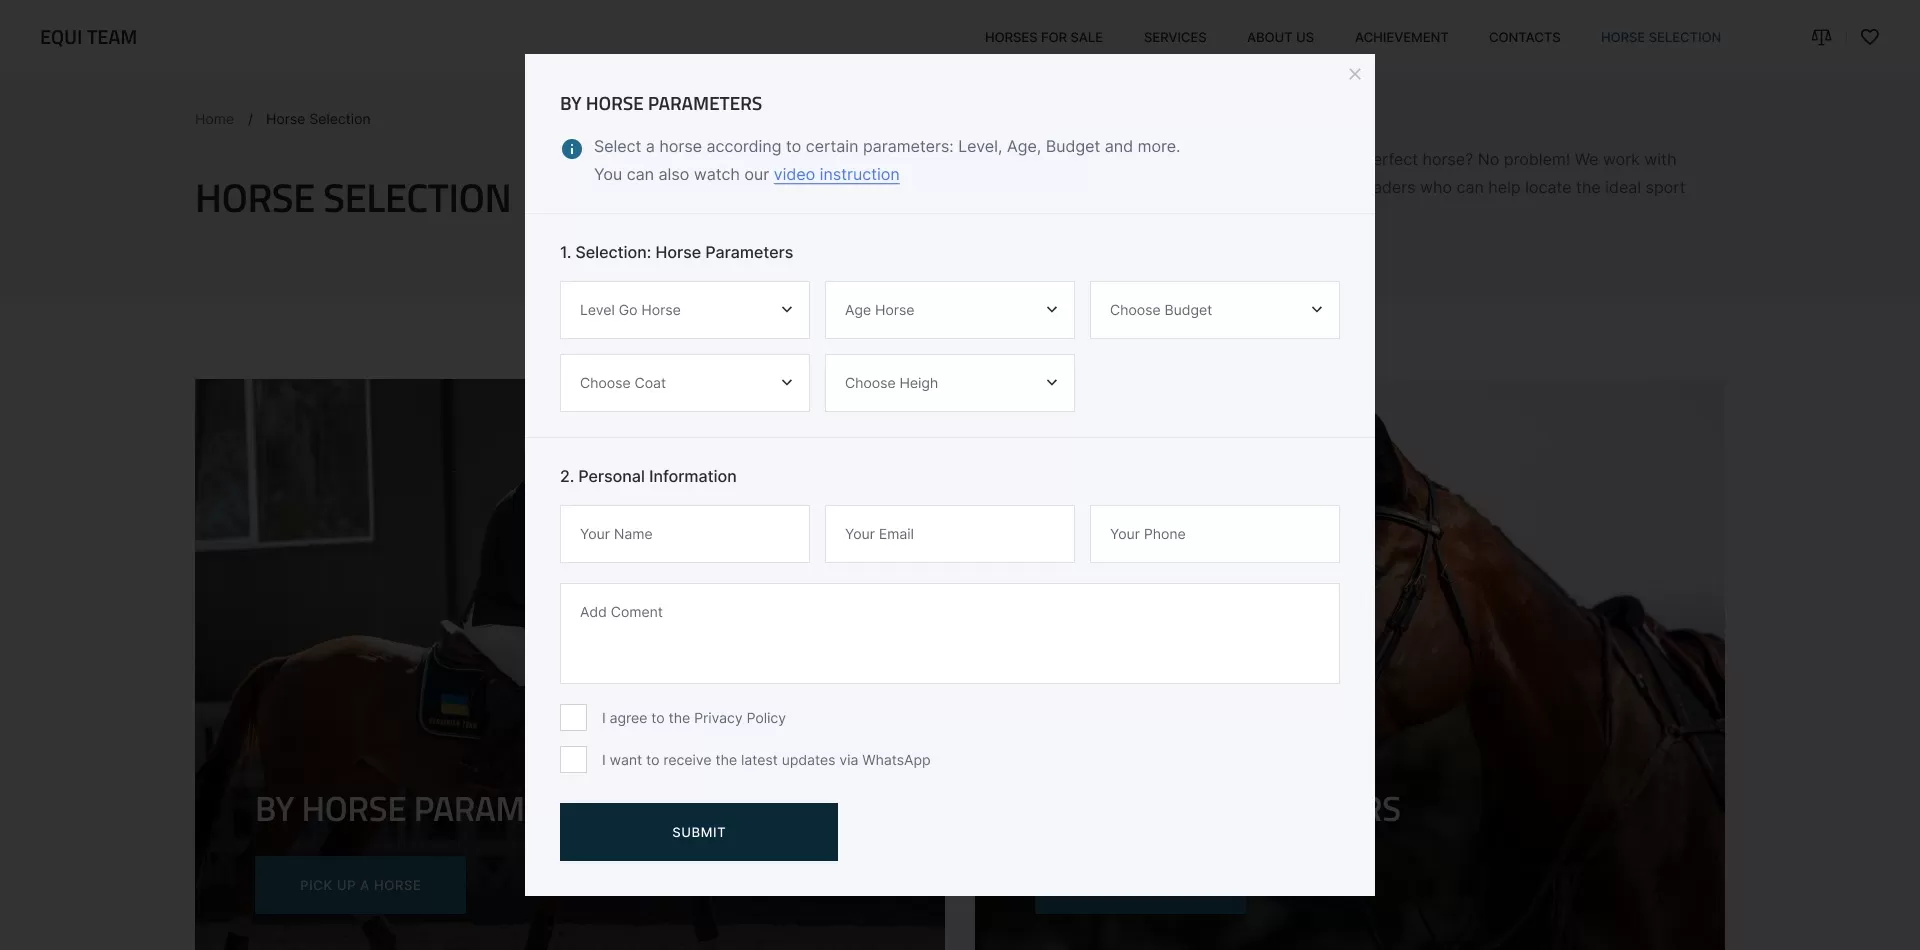Image resolution: width=1920 pixels, height=950 pixels.
Task: Expand the Level Go Horse dropdown
Action: click(685, 310)
